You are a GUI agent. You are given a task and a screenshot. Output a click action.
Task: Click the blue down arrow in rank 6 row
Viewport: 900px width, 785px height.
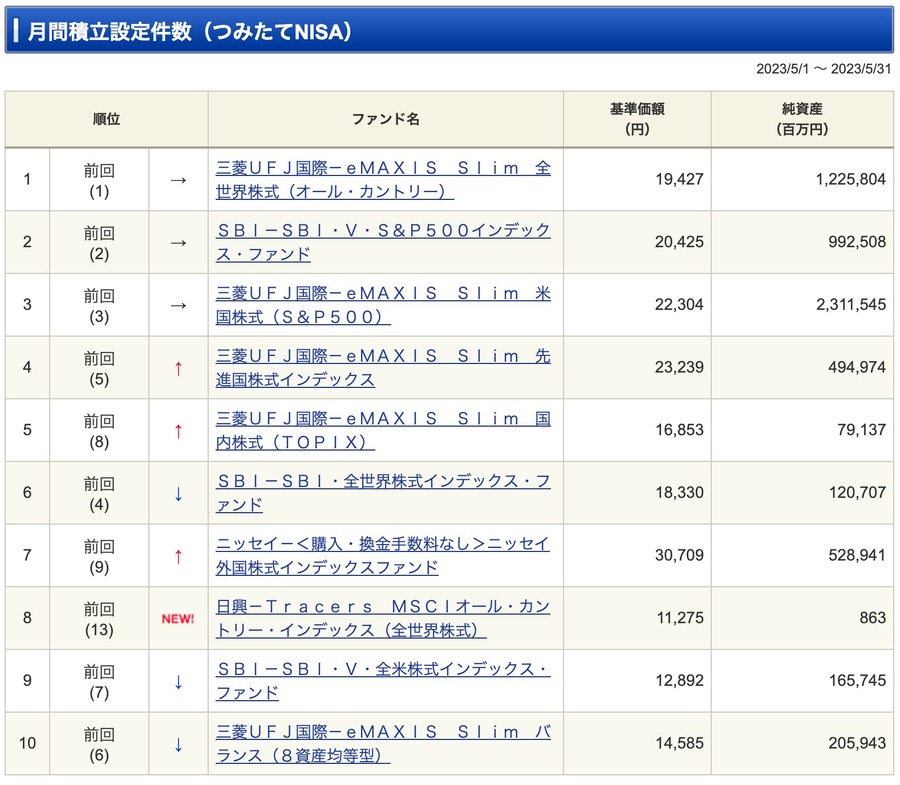tap(178, 493)
